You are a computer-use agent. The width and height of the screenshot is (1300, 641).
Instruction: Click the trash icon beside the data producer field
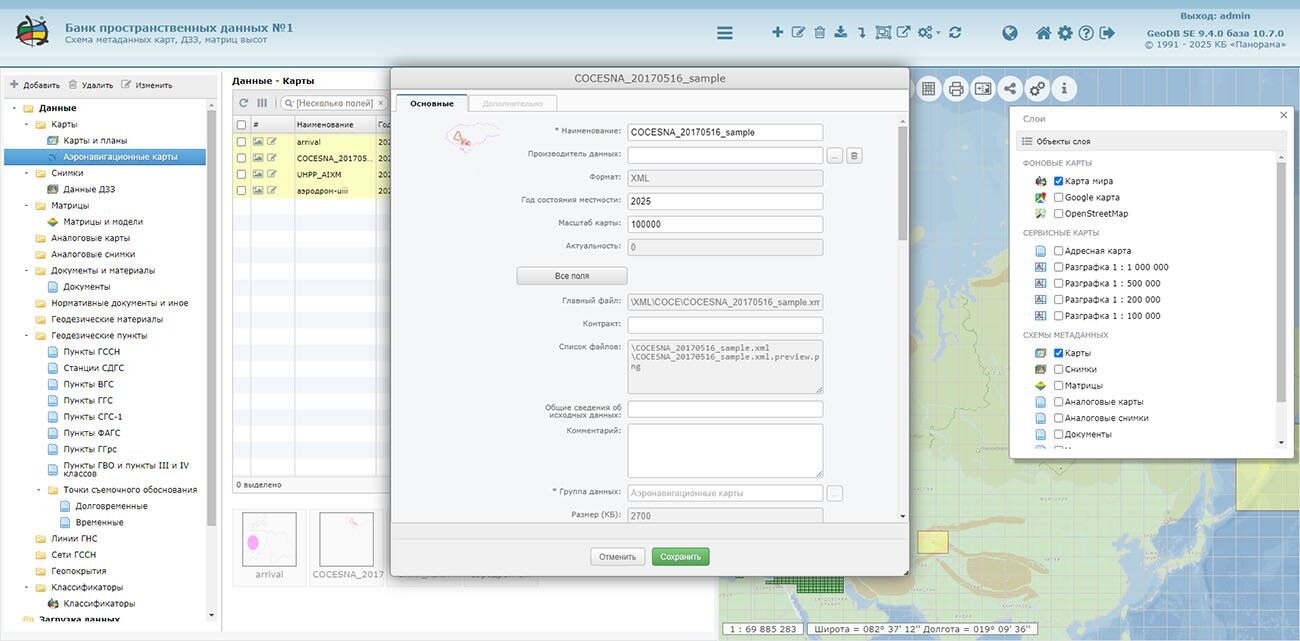click(x=855, y=155)
